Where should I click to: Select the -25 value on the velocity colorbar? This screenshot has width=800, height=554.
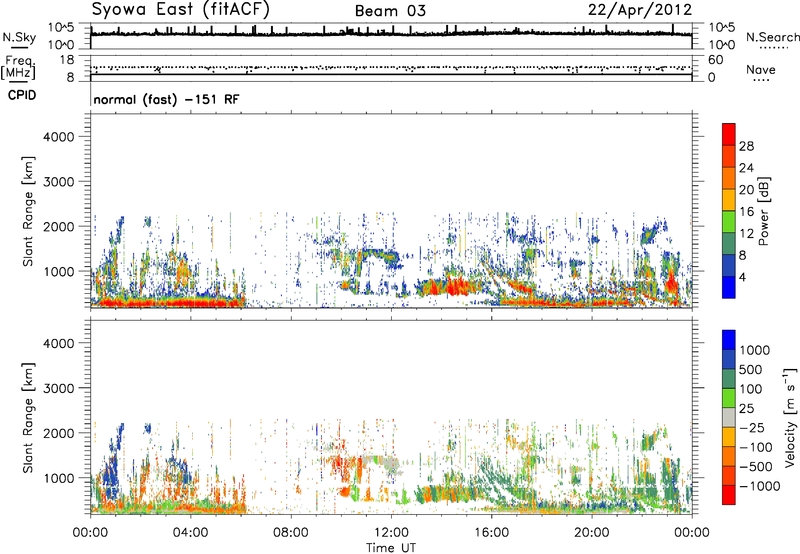(x=751, y=427)
